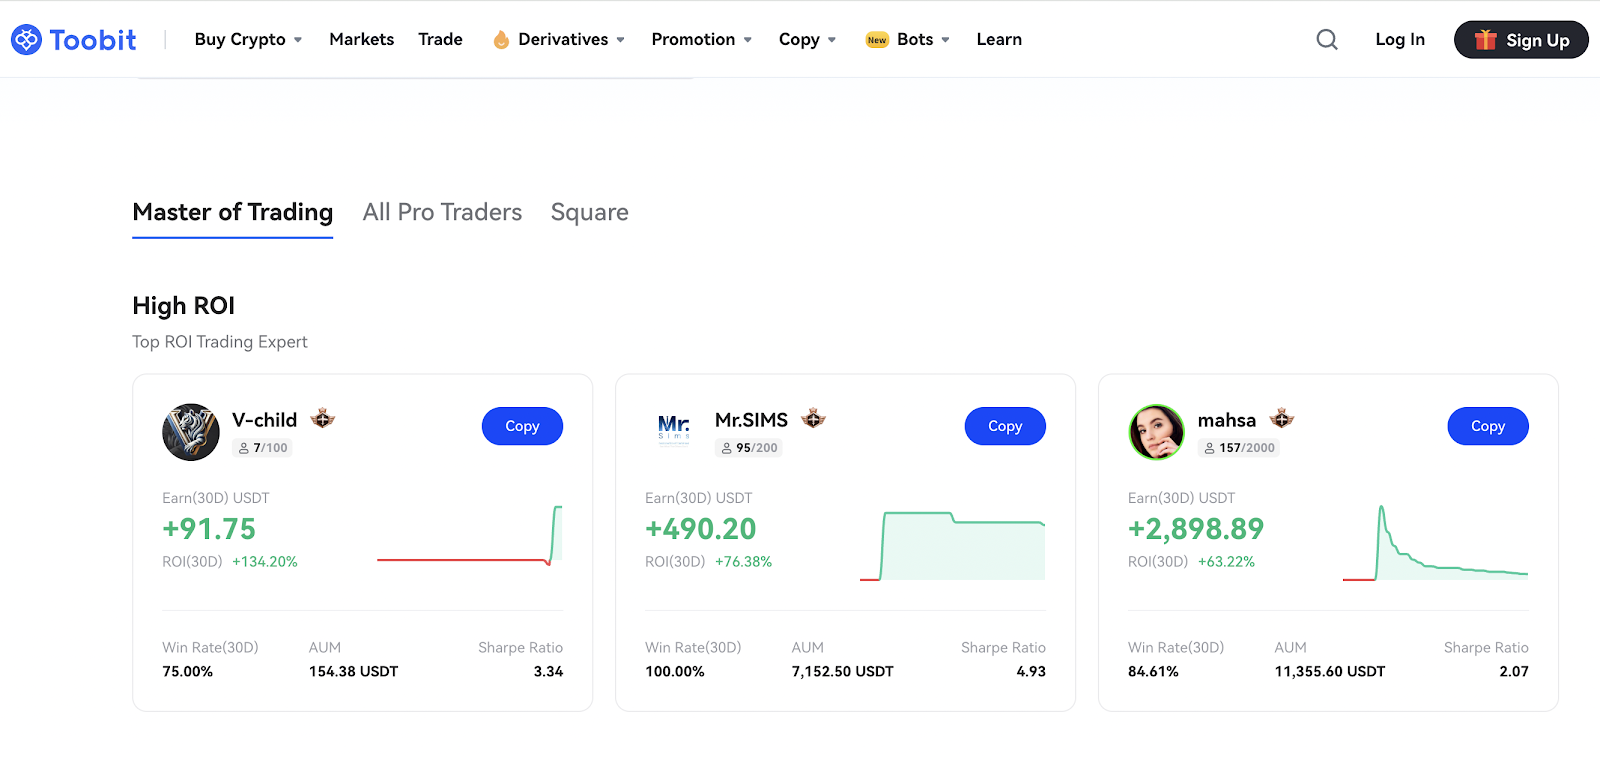Click the +134.20% ROI value
Image resolution: width=1600 pixels, height=760 pixels.
click(x=265, y=562)
